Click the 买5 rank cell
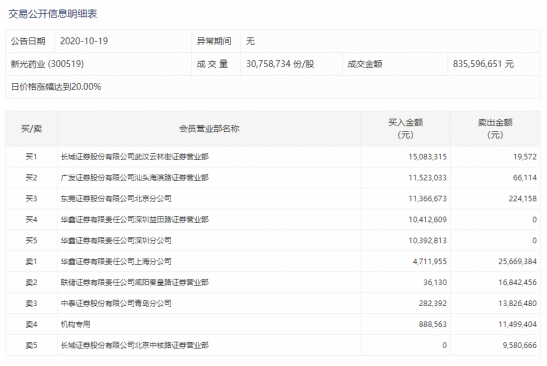 [x=31, y=241]
